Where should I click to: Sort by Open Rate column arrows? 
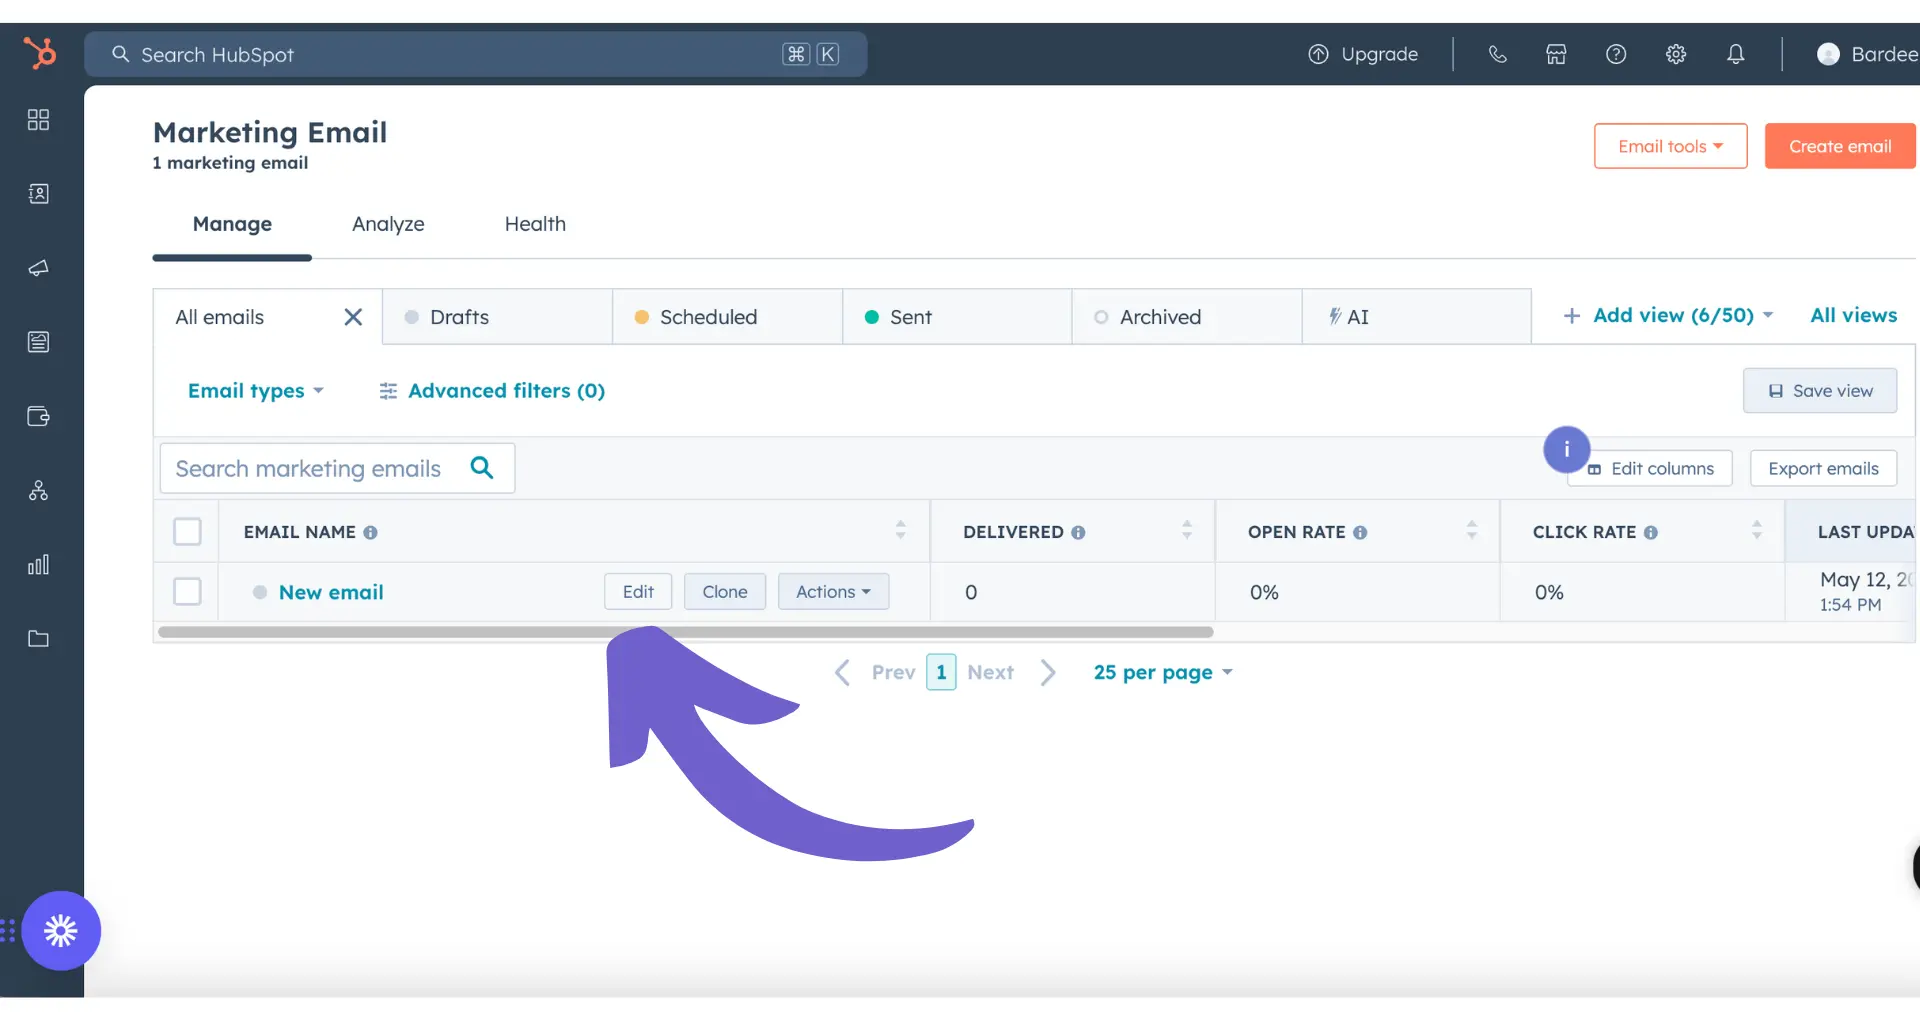pos(1472,531)
